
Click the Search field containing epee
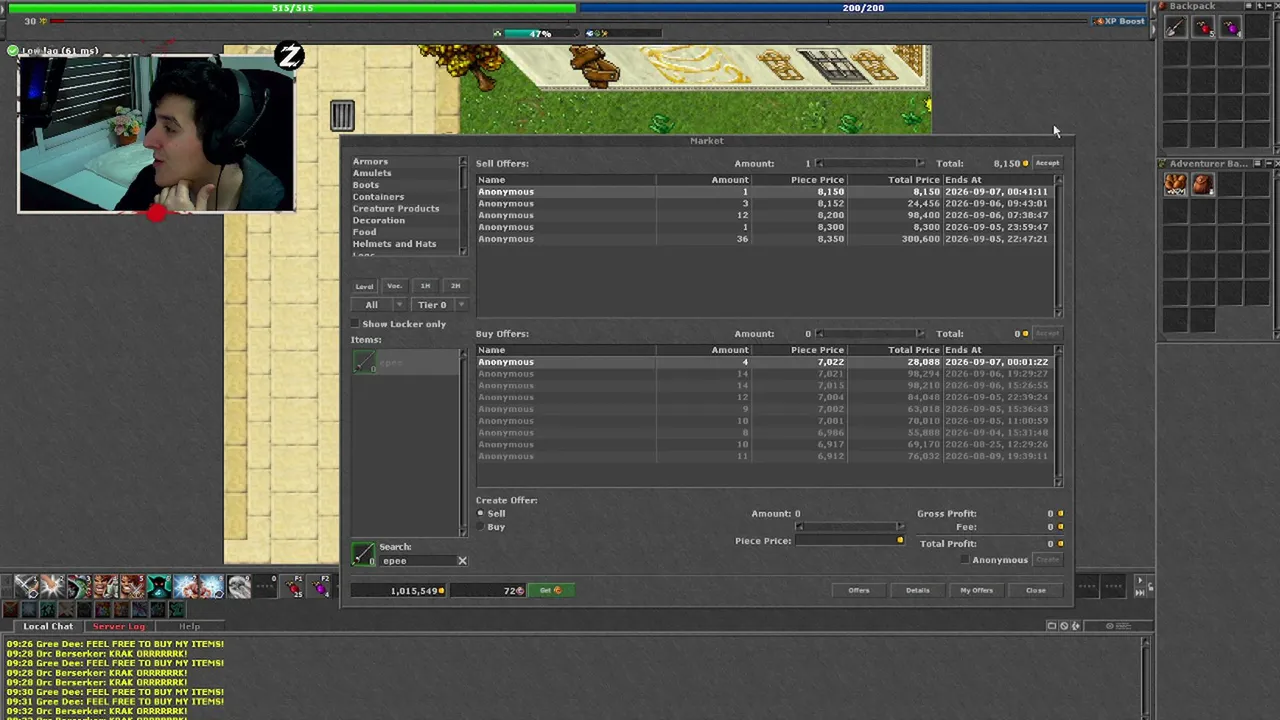(417, 561)
